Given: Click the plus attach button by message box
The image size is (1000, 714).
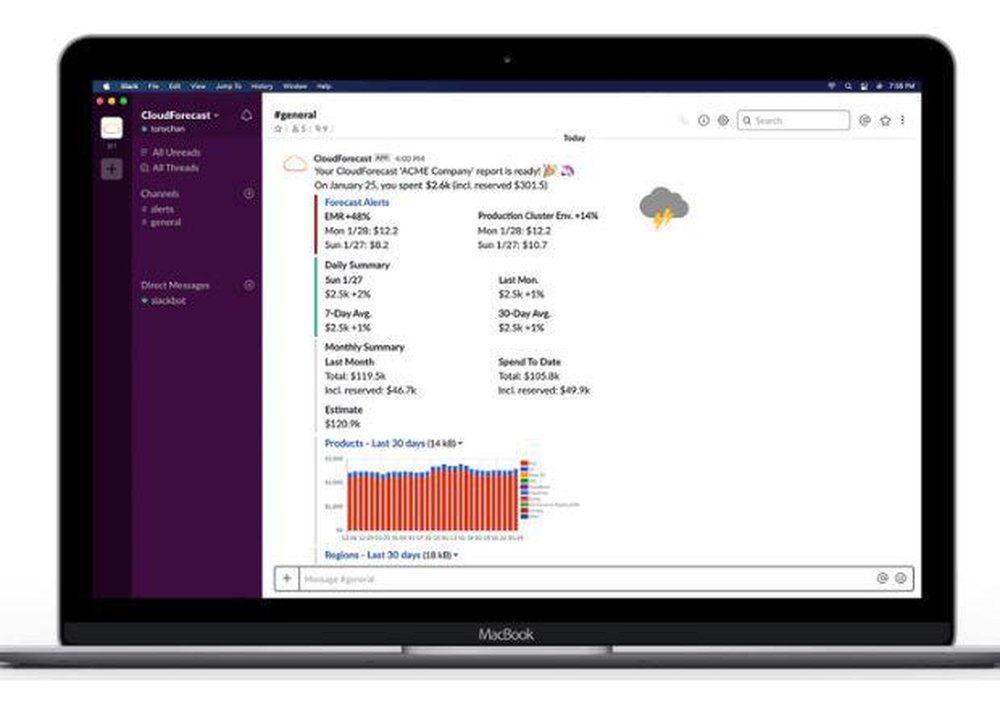Looking at the screenshot, I should (287, 578).
